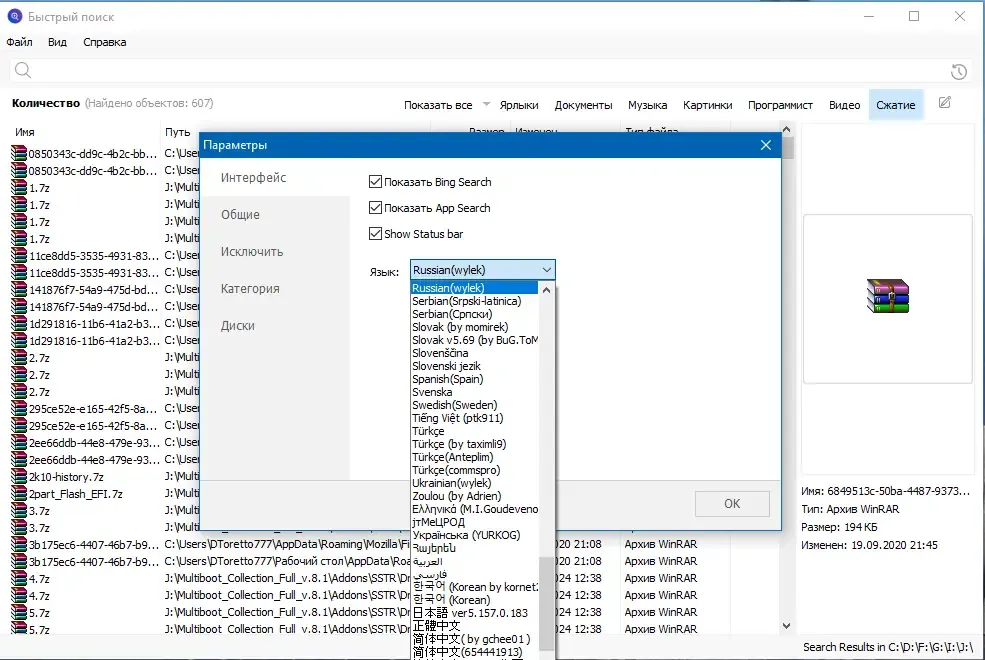Confirm settings with OK button
Image resolution: width=985 pixels, height=660 pixels.
pos(732,504)
